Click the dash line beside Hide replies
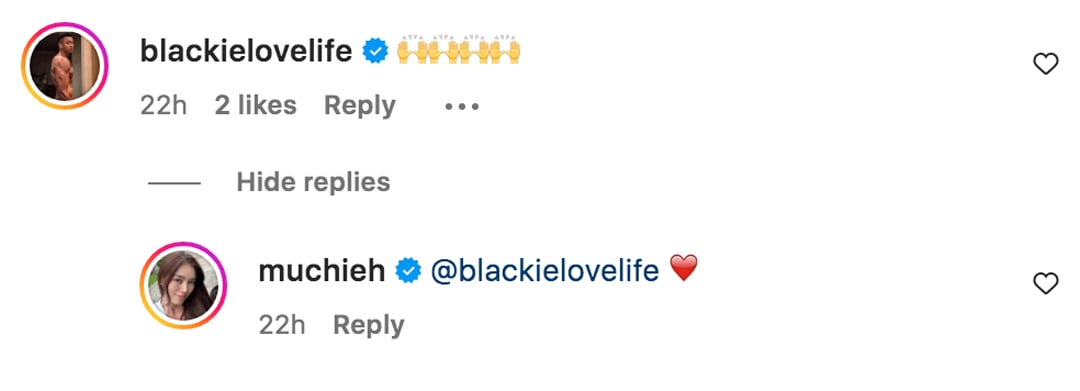The width and height of the screenshot is (1080, 391). [174, 183]
